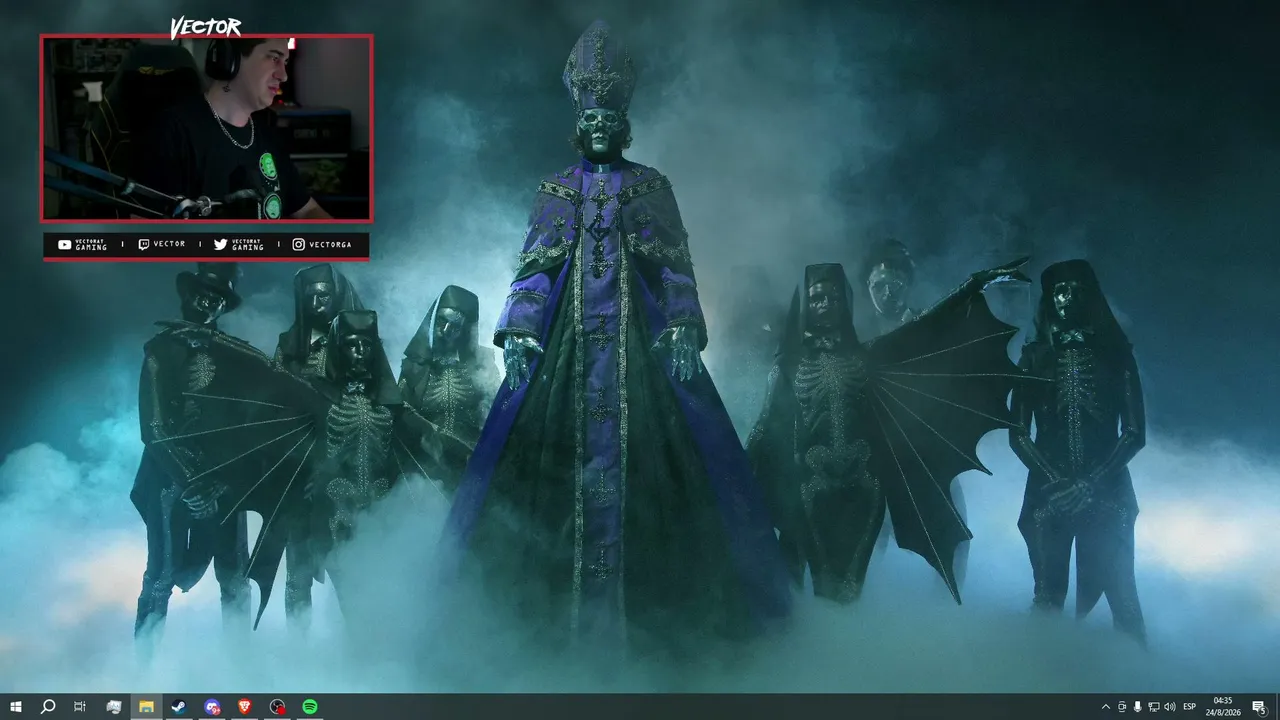
Task: Open File Explorer from the taskbar
Action: pos(146,707)
